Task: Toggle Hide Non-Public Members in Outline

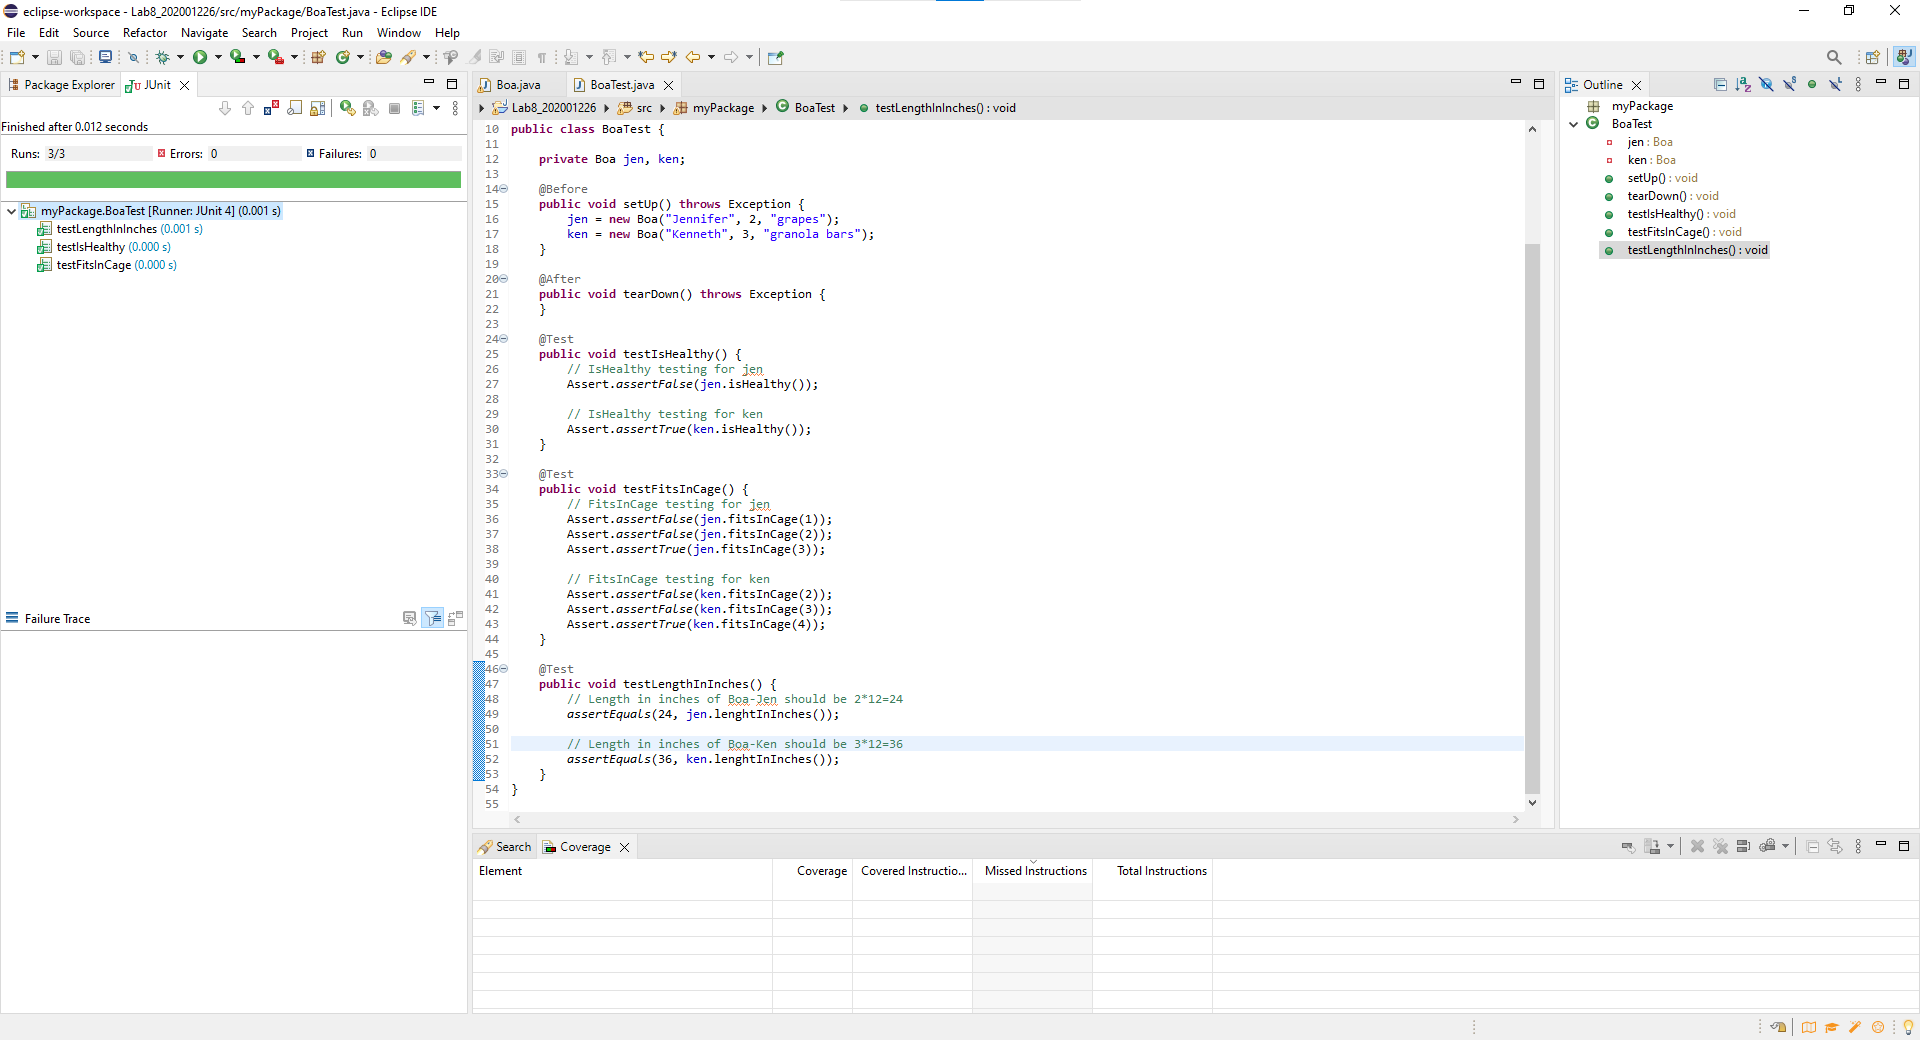Action: click(x=1812, y=85)
